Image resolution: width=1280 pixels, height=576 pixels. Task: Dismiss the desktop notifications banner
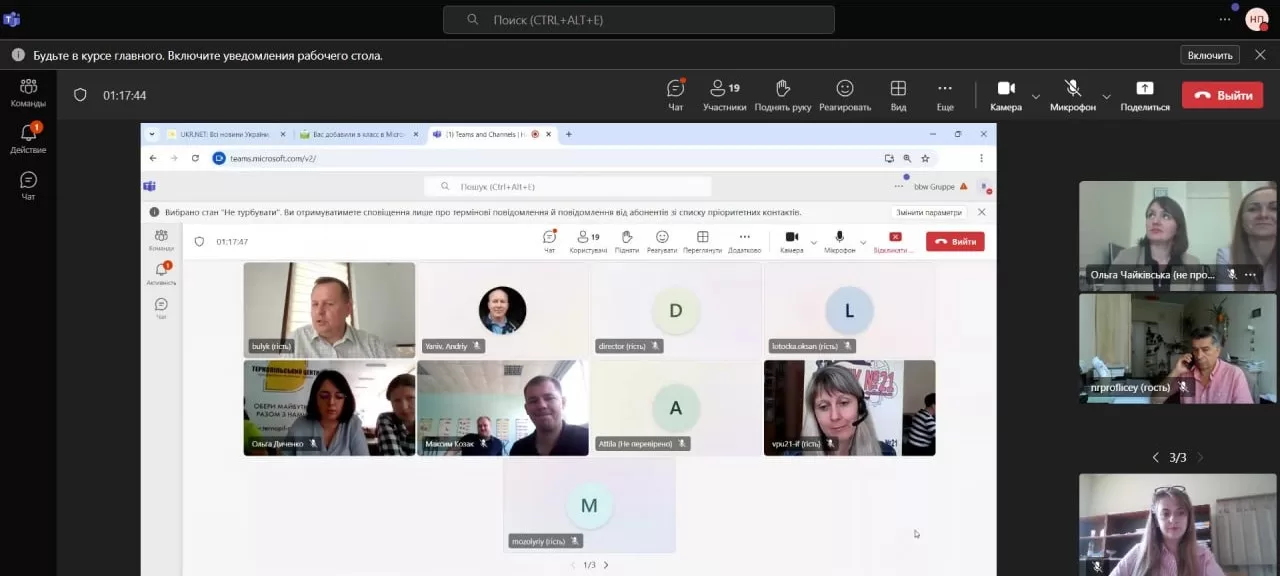1260,55
